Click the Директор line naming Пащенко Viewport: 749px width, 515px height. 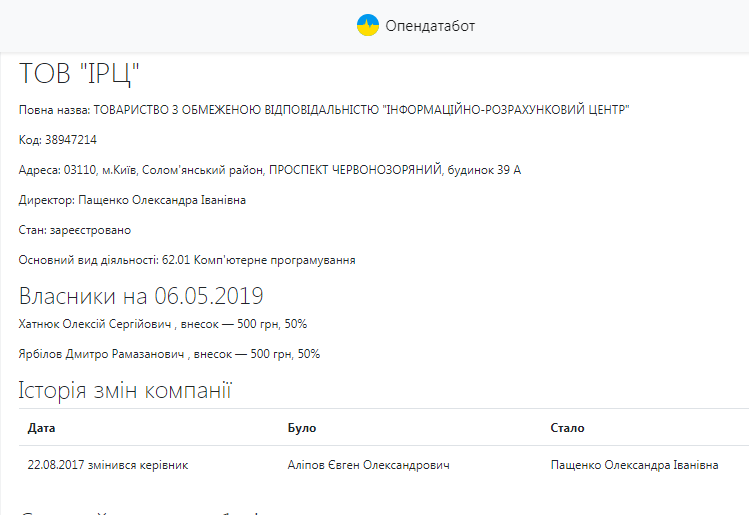point(132,200)
